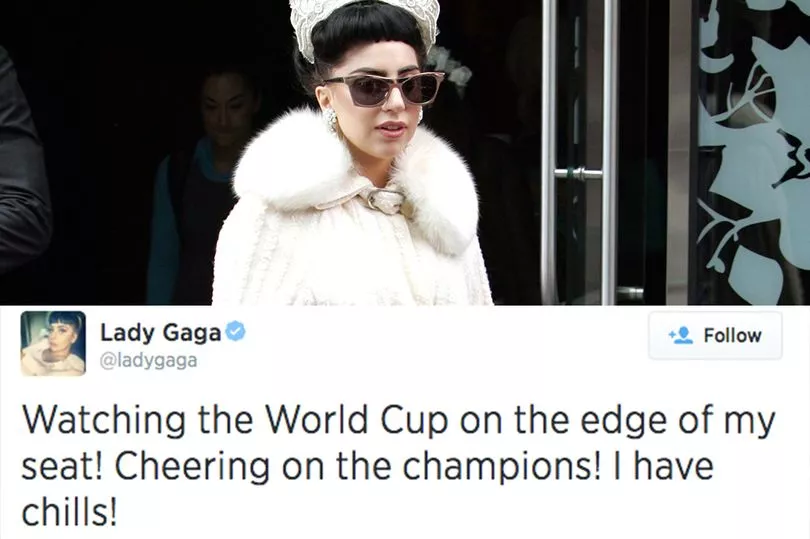Open the @ladygaga handle link
Viewport: 810px width, 539px height.
[x=148, y=361]
